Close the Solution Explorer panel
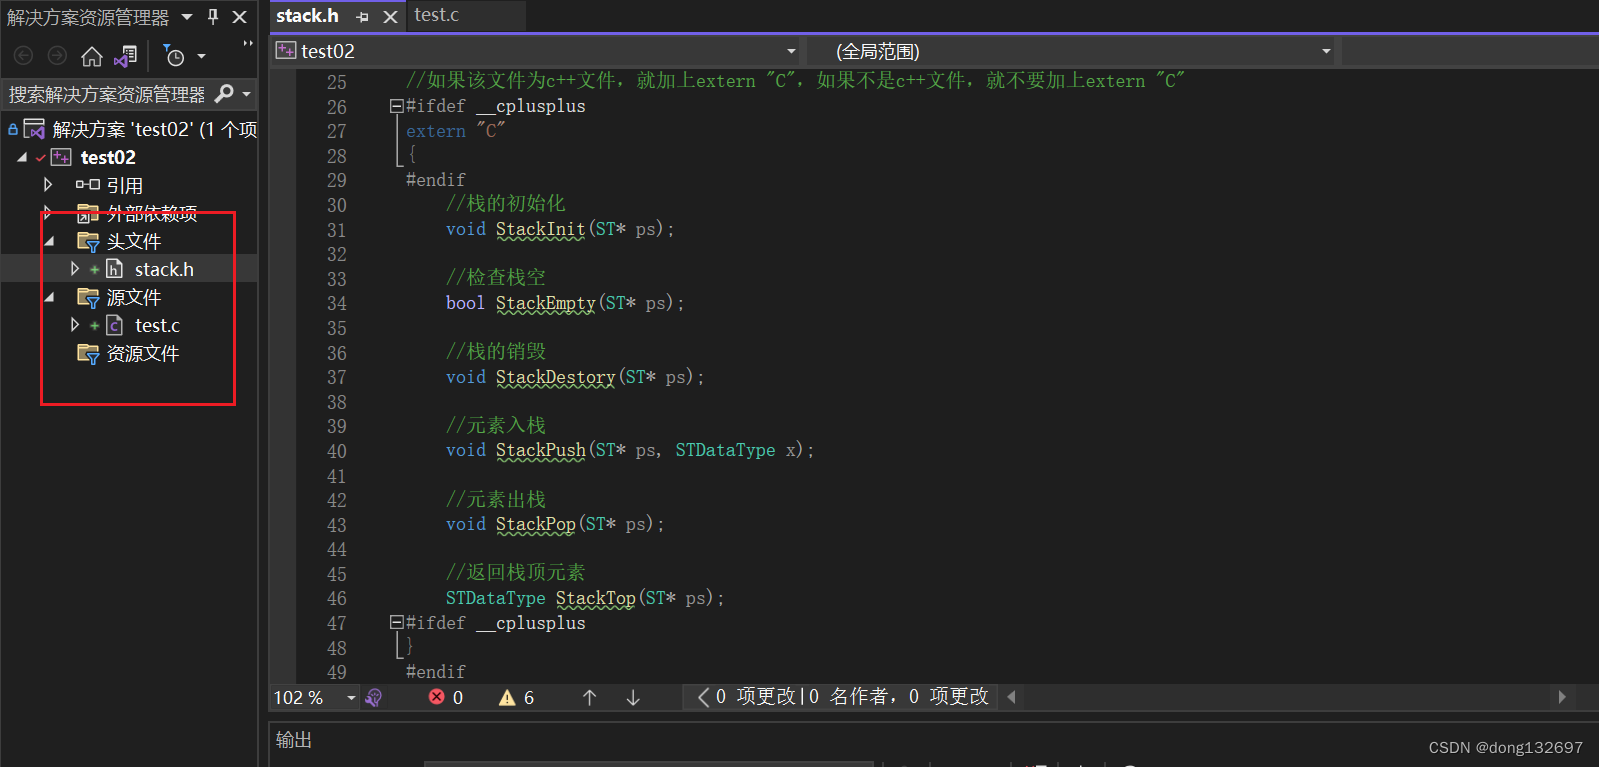The image size is (1599, 767). point(240,17)
